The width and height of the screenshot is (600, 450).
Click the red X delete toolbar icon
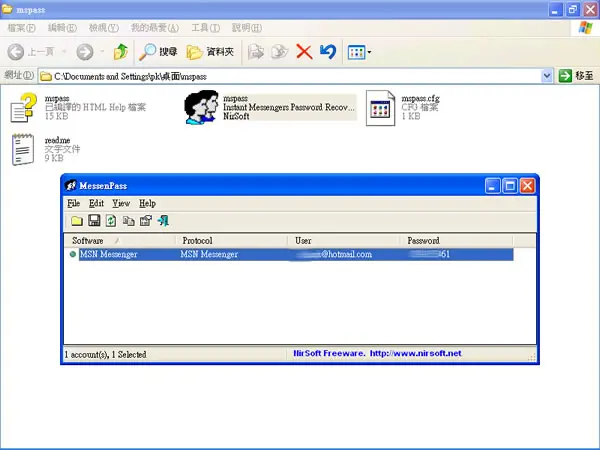tap(304, 52)
